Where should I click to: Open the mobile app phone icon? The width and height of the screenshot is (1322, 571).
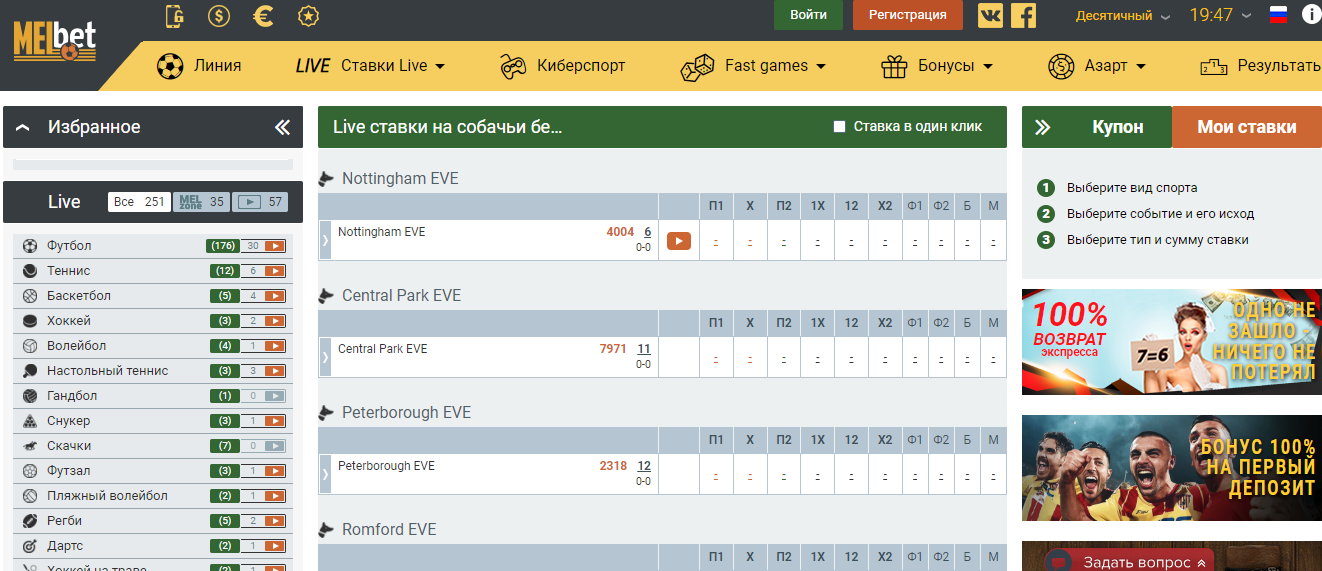(x=175, y=15)
